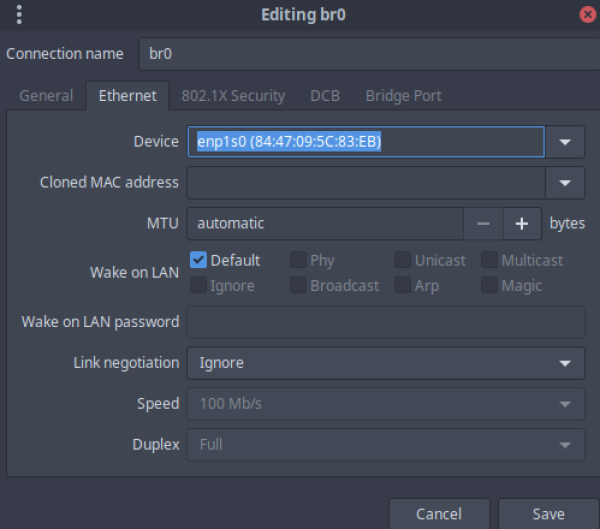
Task: Switch to the General tab
Action: (46, 96)
